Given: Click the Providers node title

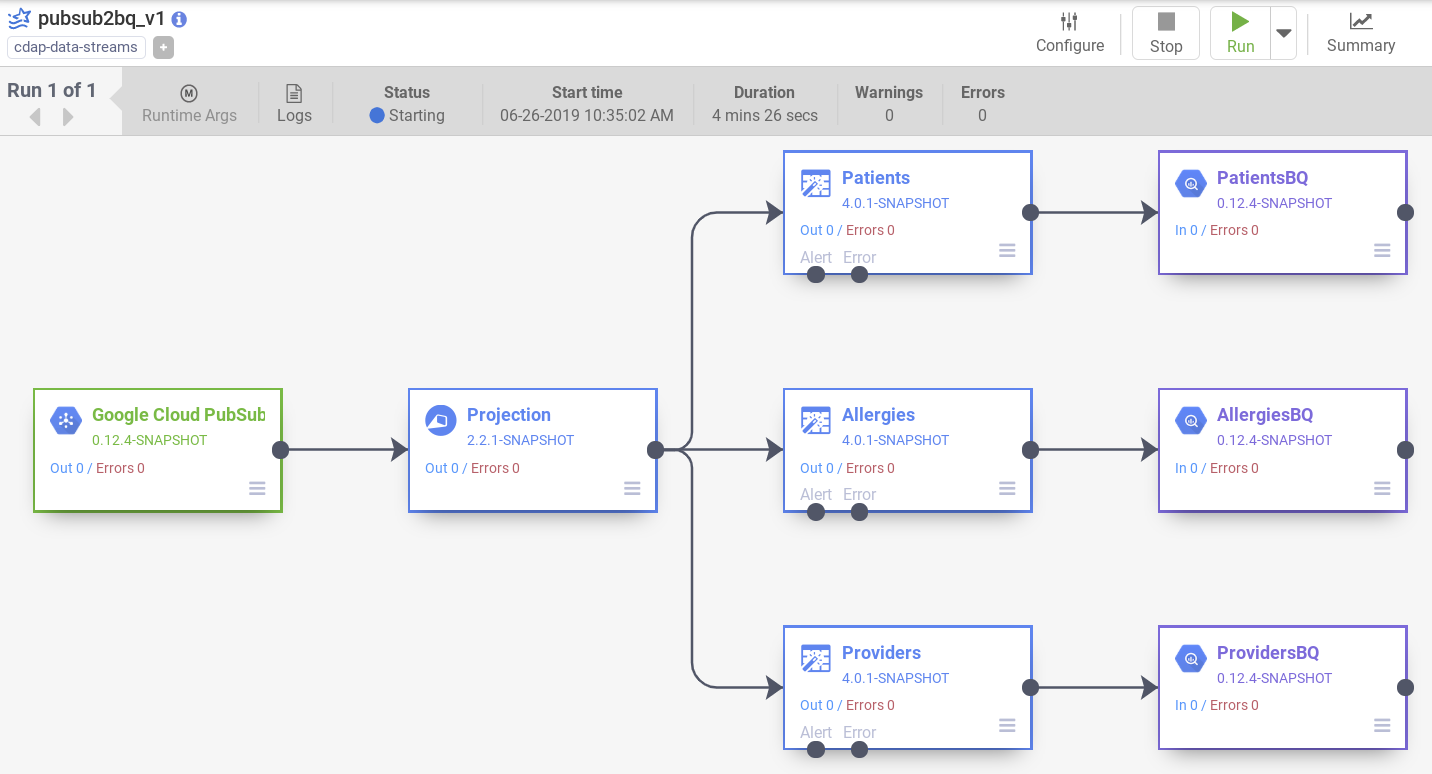Looking at the screenshot, I should click(x=881, y=653).
